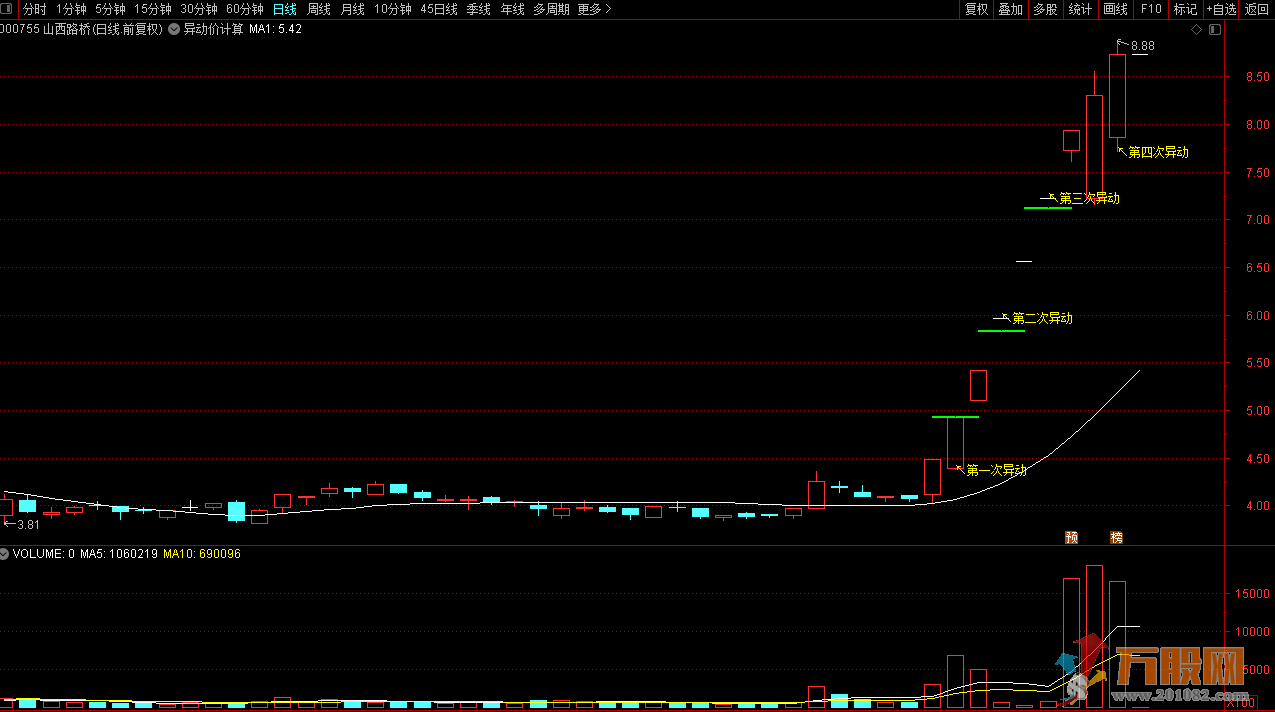Switch to the 10分钟 timeframe
Image resolution: width=1275 pixels, height=712 pixels.
393,9
